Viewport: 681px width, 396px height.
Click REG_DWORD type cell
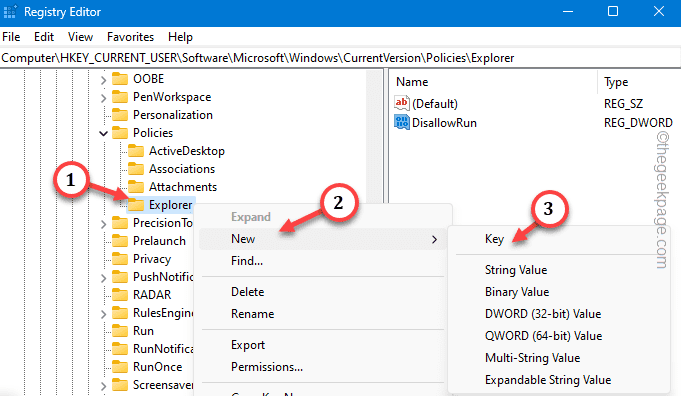pyautogui.click(x=638, y=123)
